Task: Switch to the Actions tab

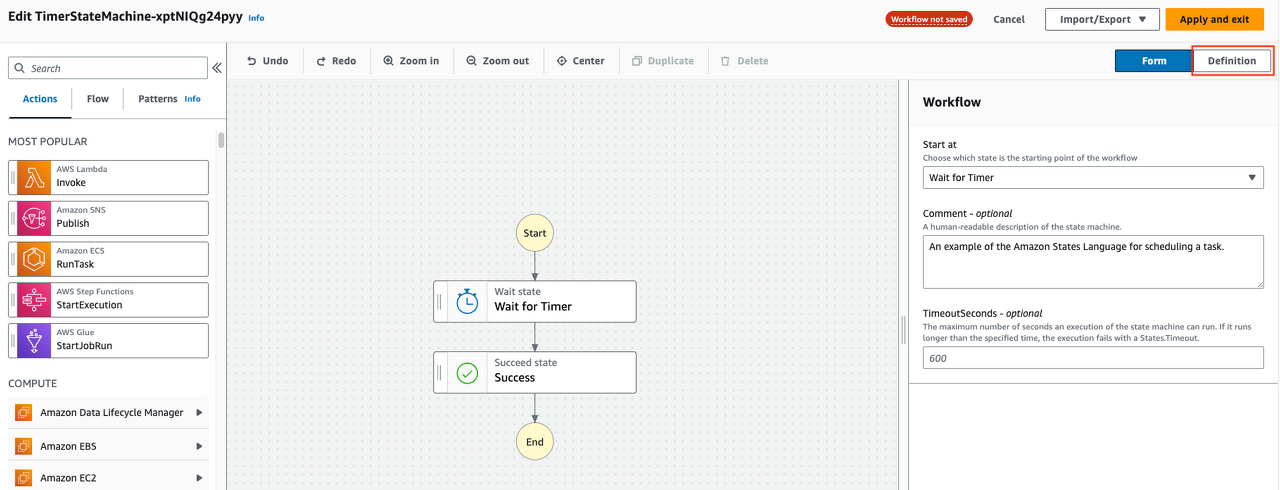Action: (x=40, y=99)
